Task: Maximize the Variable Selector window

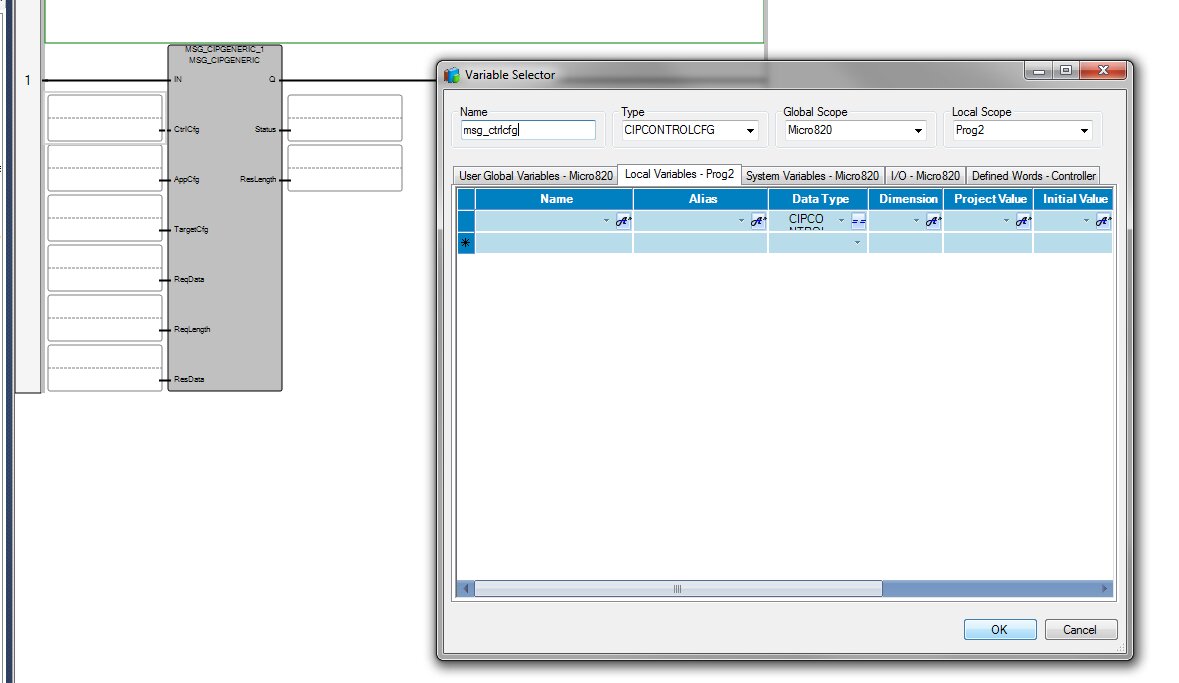Action: coord(1066,71)
